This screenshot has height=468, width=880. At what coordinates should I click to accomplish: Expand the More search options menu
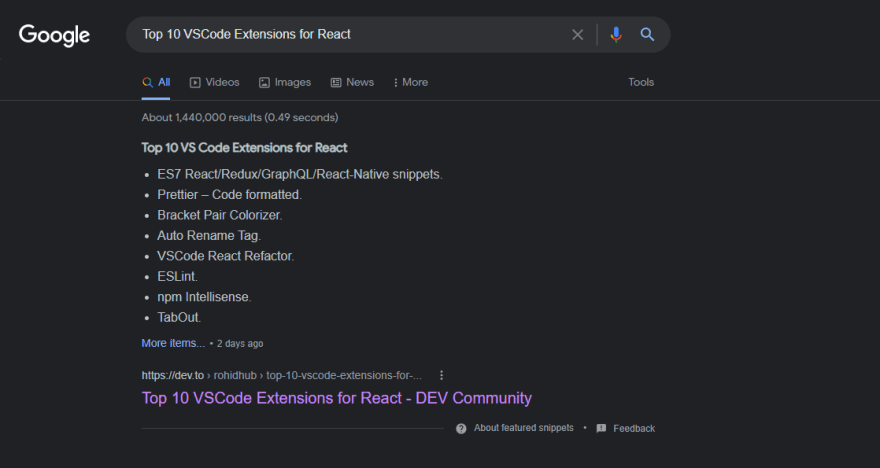411,82
